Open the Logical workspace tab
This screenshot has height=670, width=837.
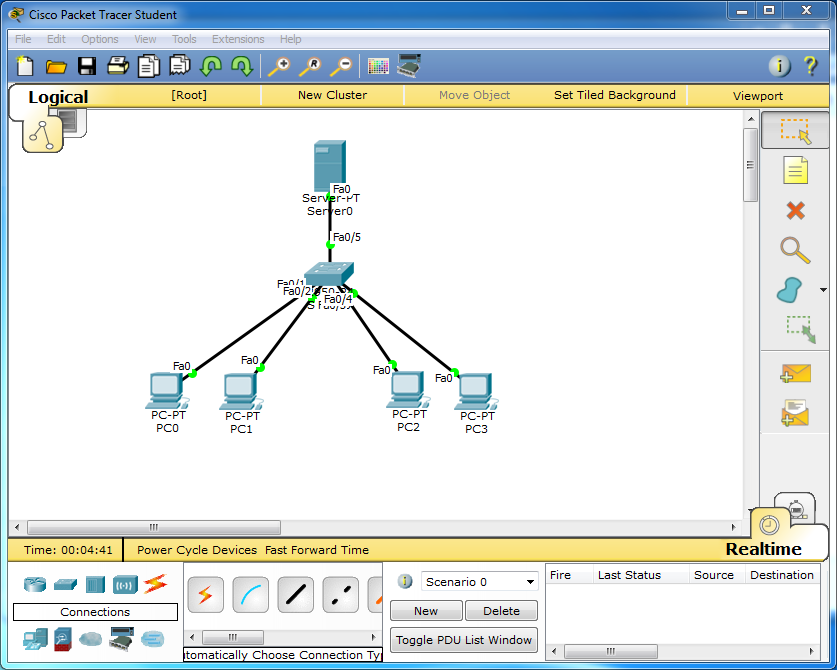58,97
